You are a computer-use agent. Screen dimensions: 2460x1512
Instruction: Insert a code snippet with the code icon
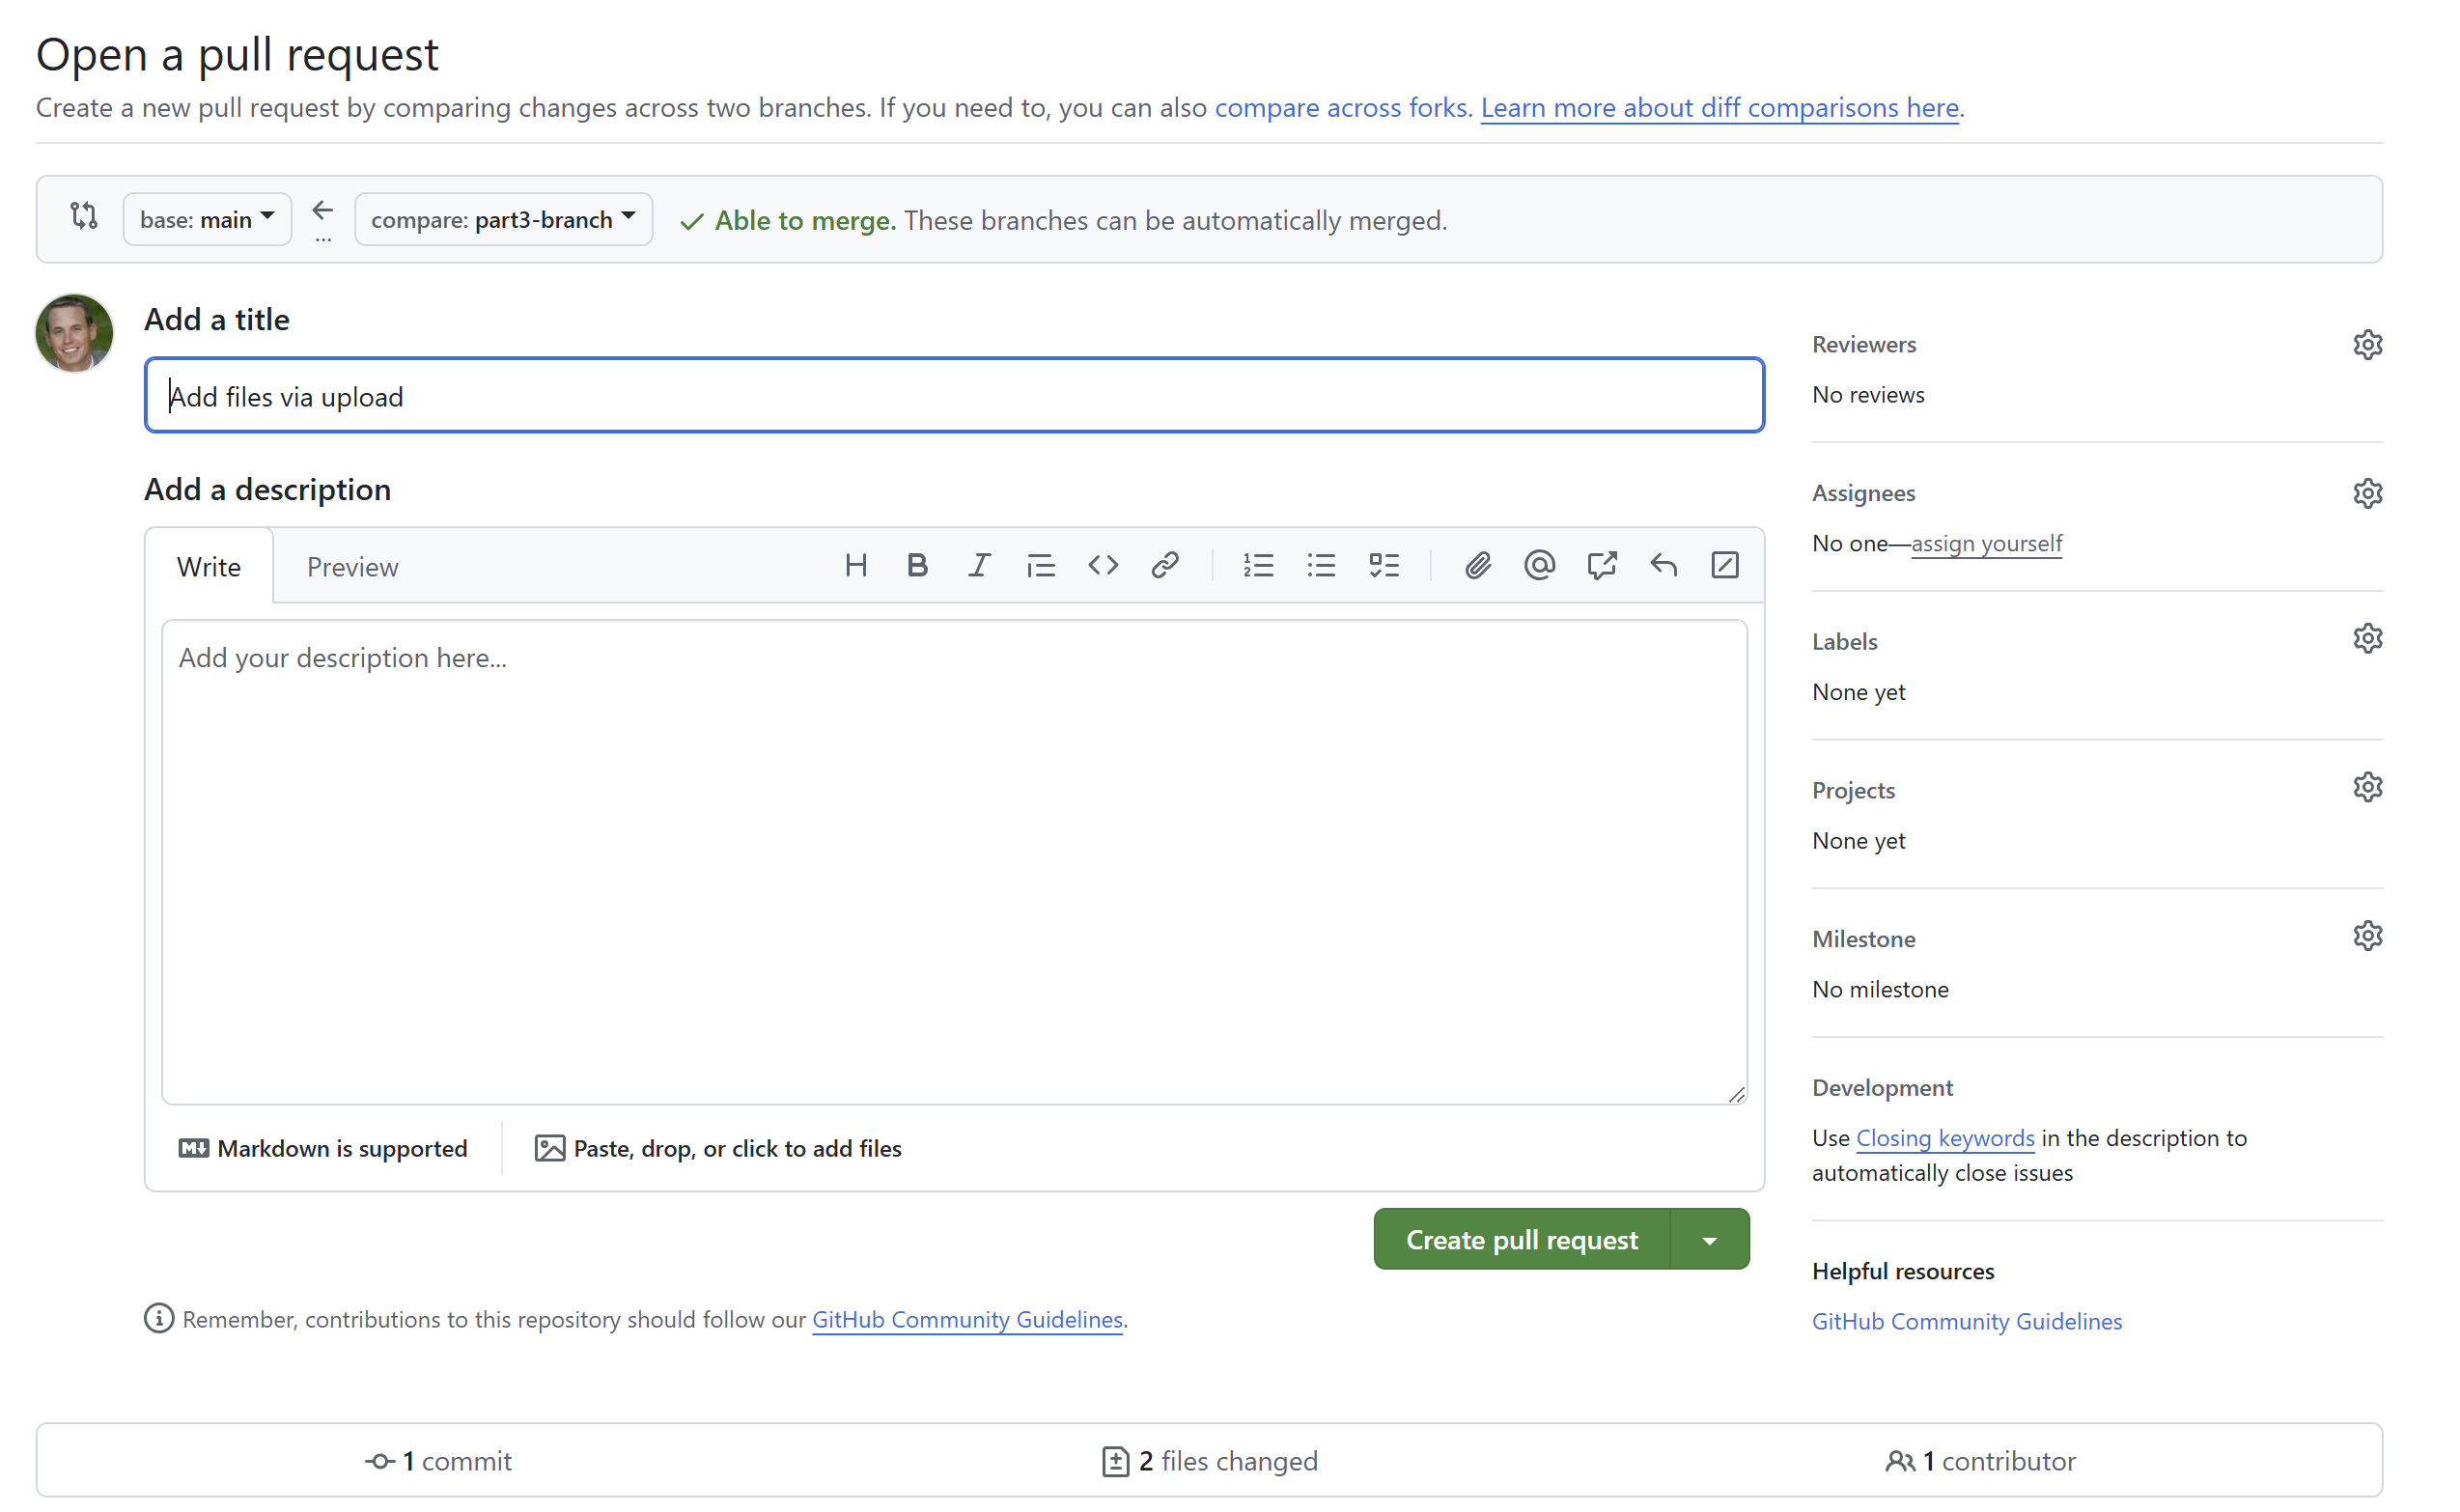coord(1103,566)
